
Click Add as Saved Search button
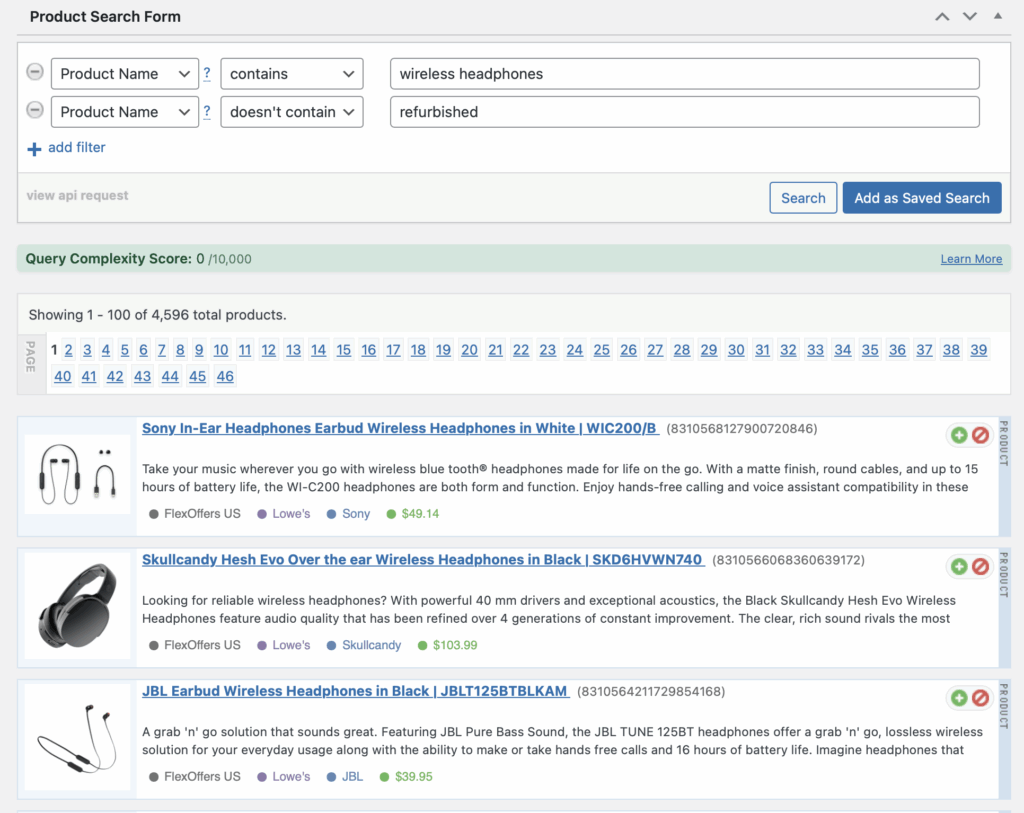921,198
